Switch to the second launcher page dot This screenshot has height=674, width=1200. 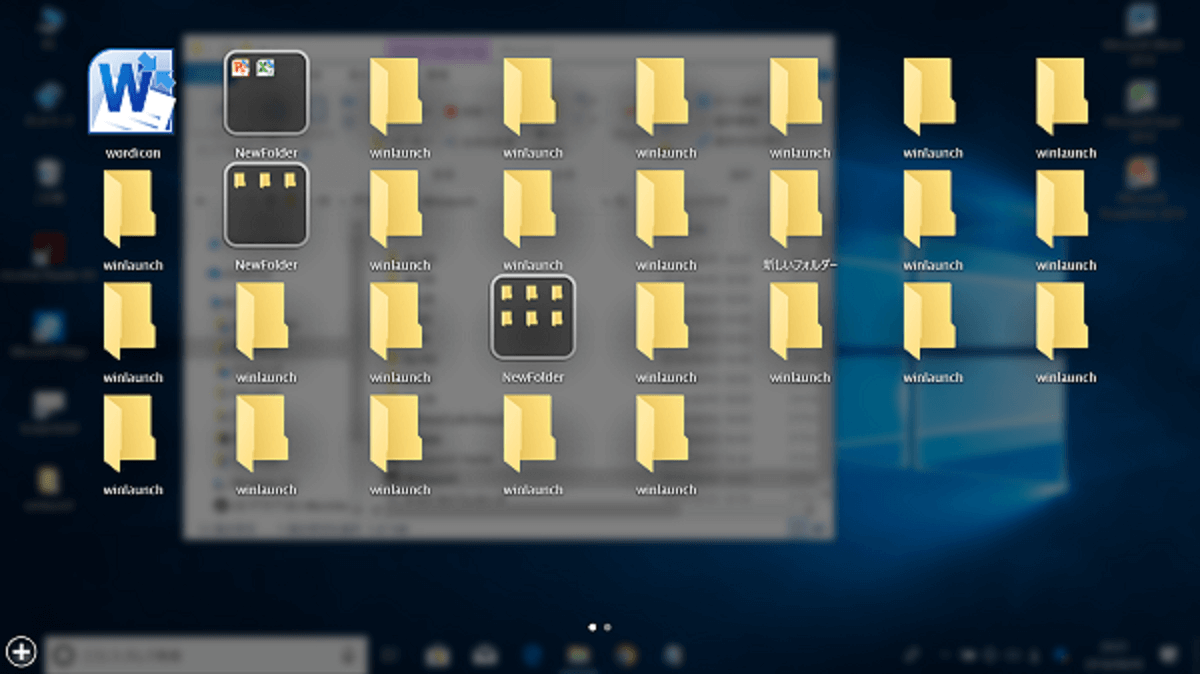(607, 627)
